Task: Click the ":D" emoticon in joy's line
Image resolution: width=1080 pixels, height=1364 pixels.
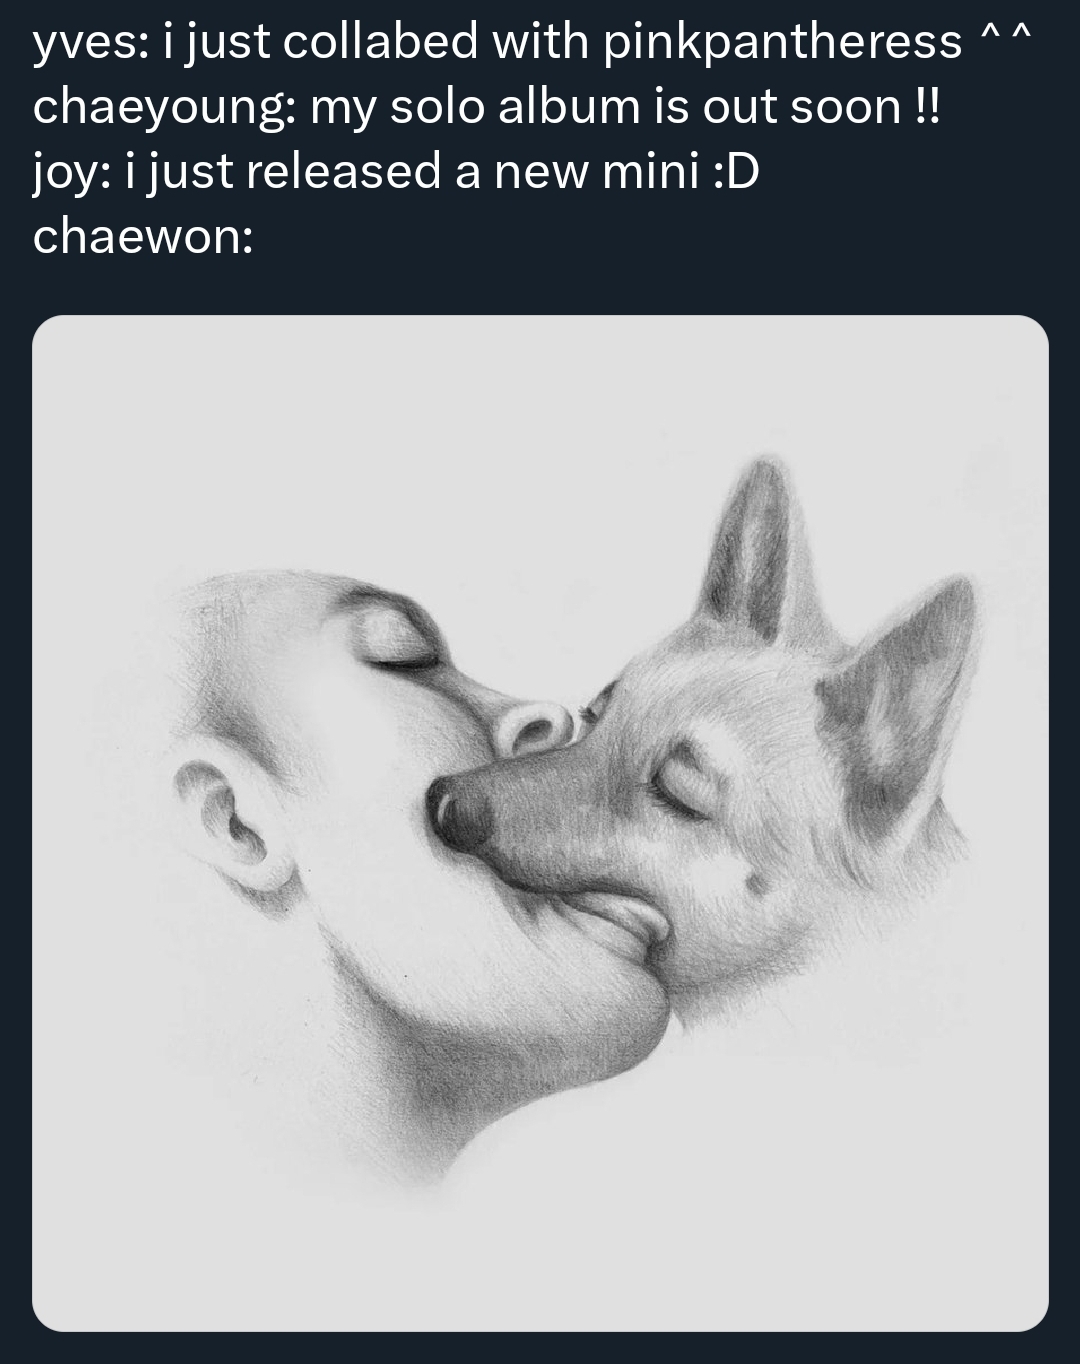Action: point(737,171)
